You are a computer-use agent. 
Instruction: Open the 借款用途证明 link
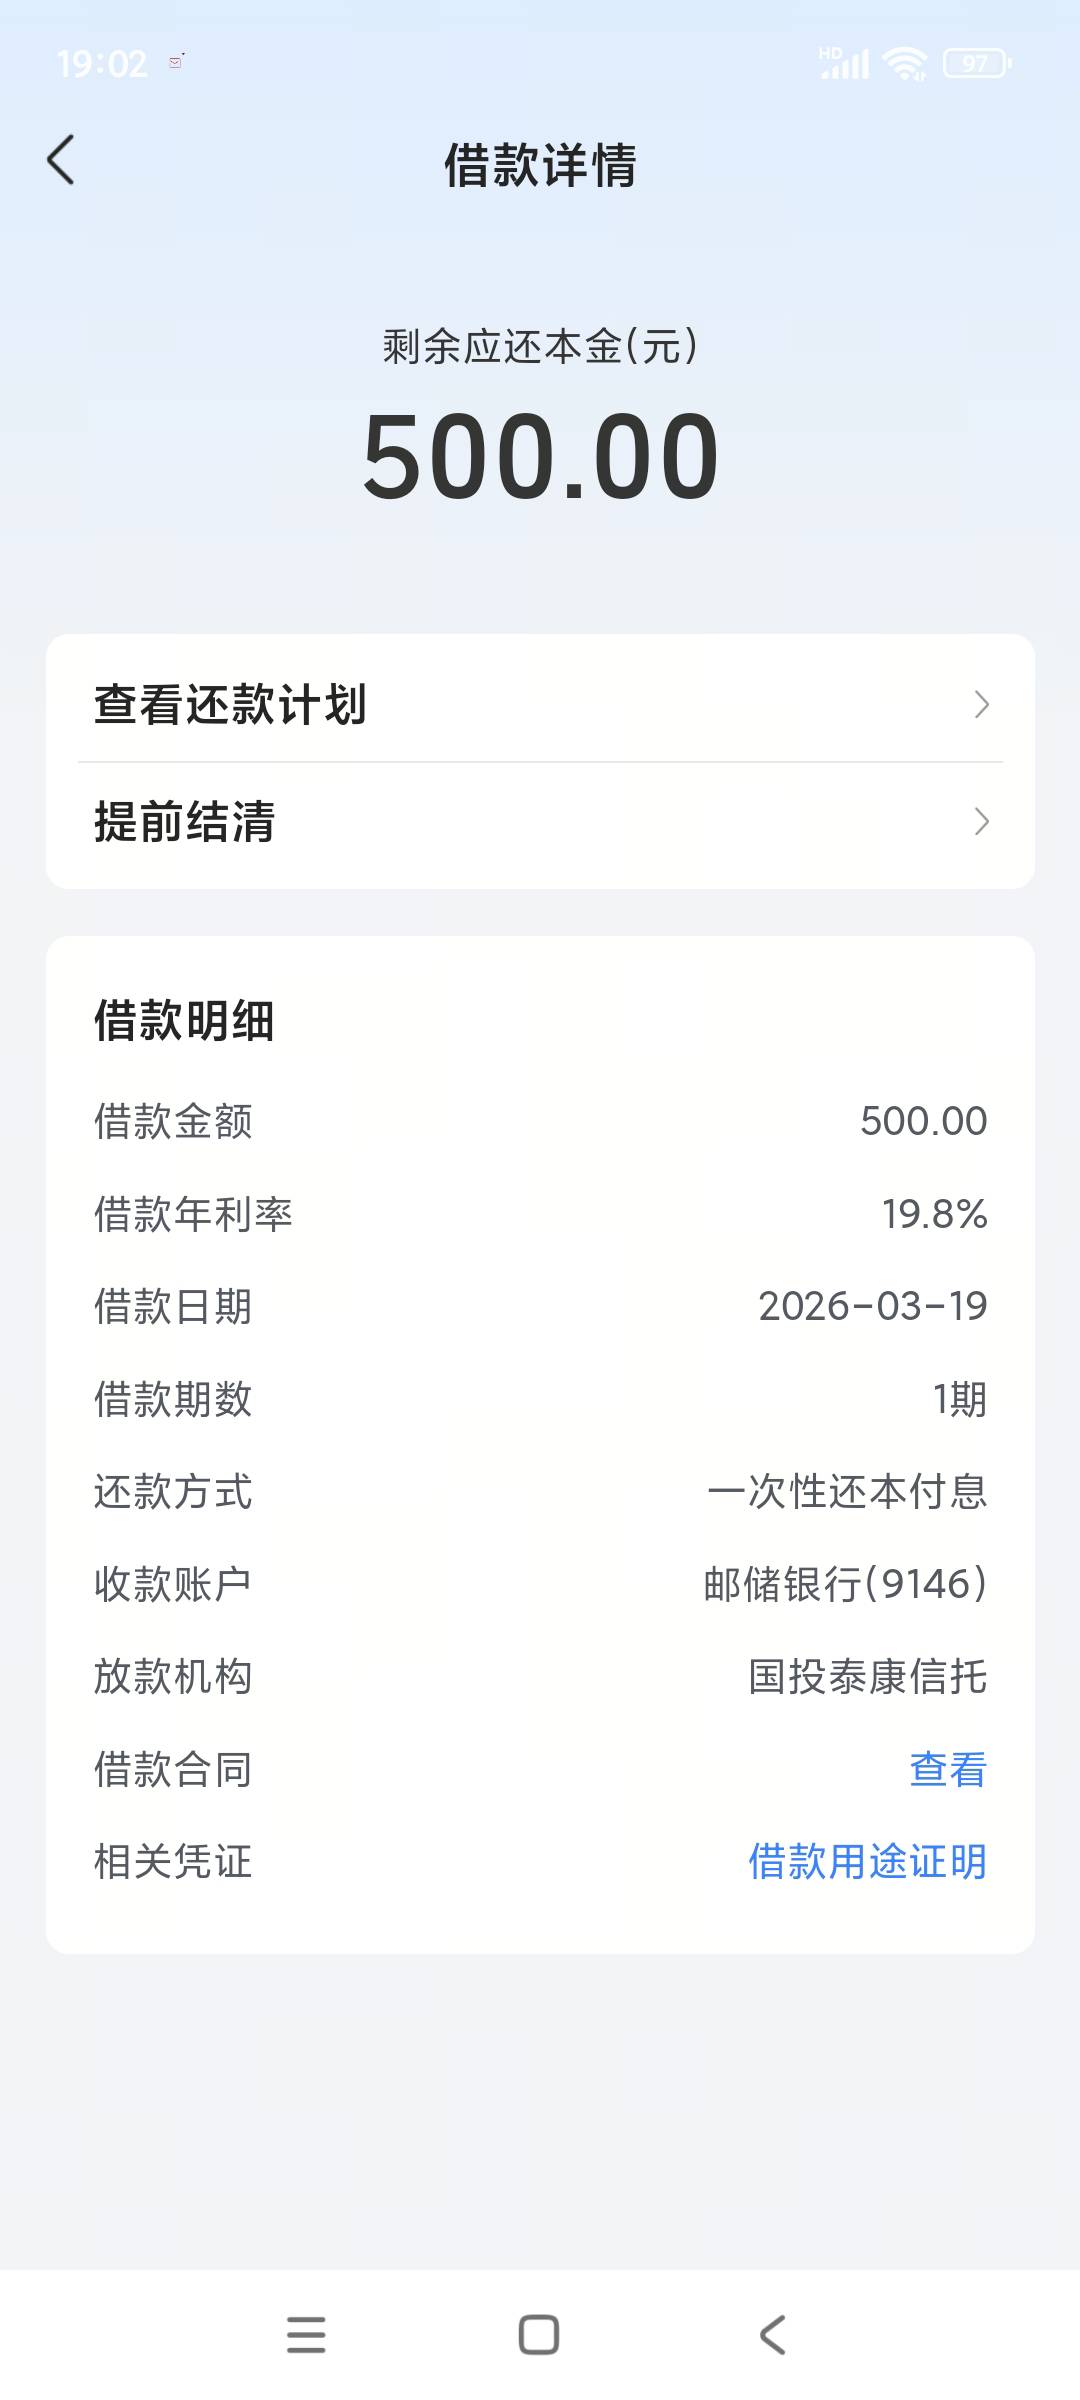[x=867, y=1862]
